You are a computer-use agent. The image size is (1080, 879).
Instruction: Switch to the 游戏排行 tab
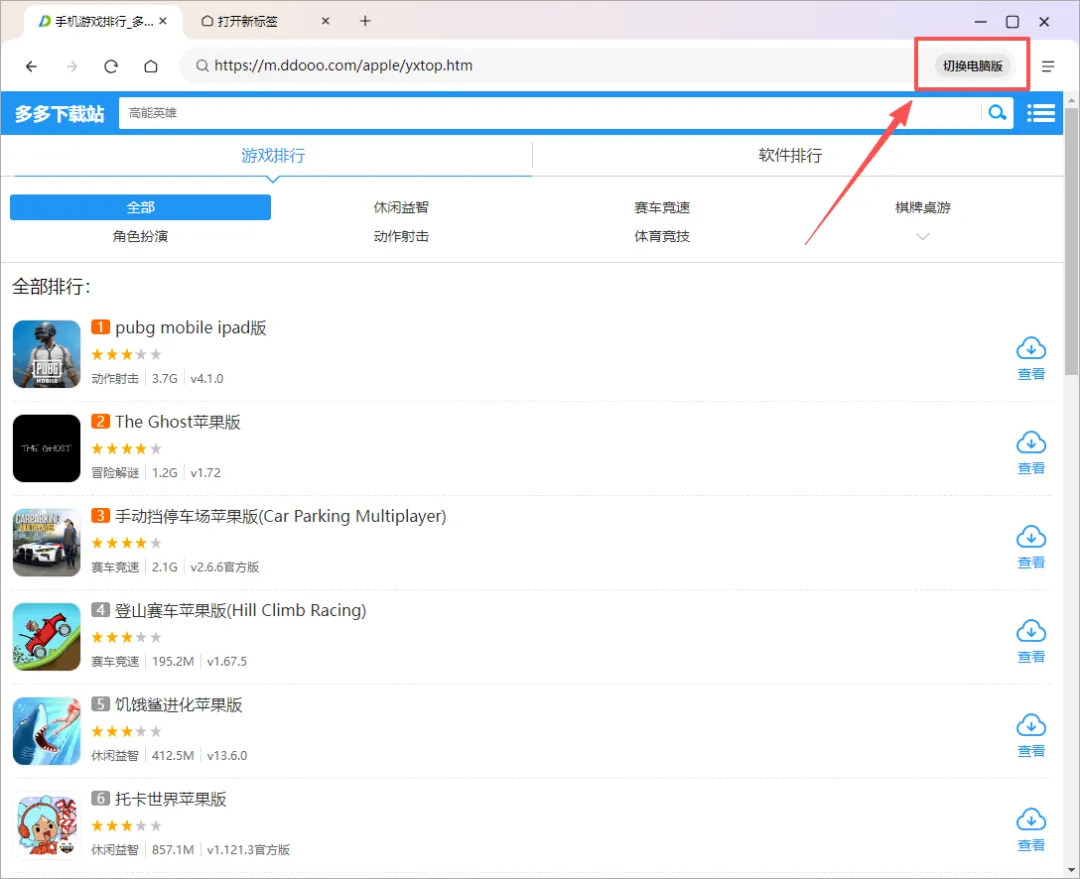(x=273, y=156)
